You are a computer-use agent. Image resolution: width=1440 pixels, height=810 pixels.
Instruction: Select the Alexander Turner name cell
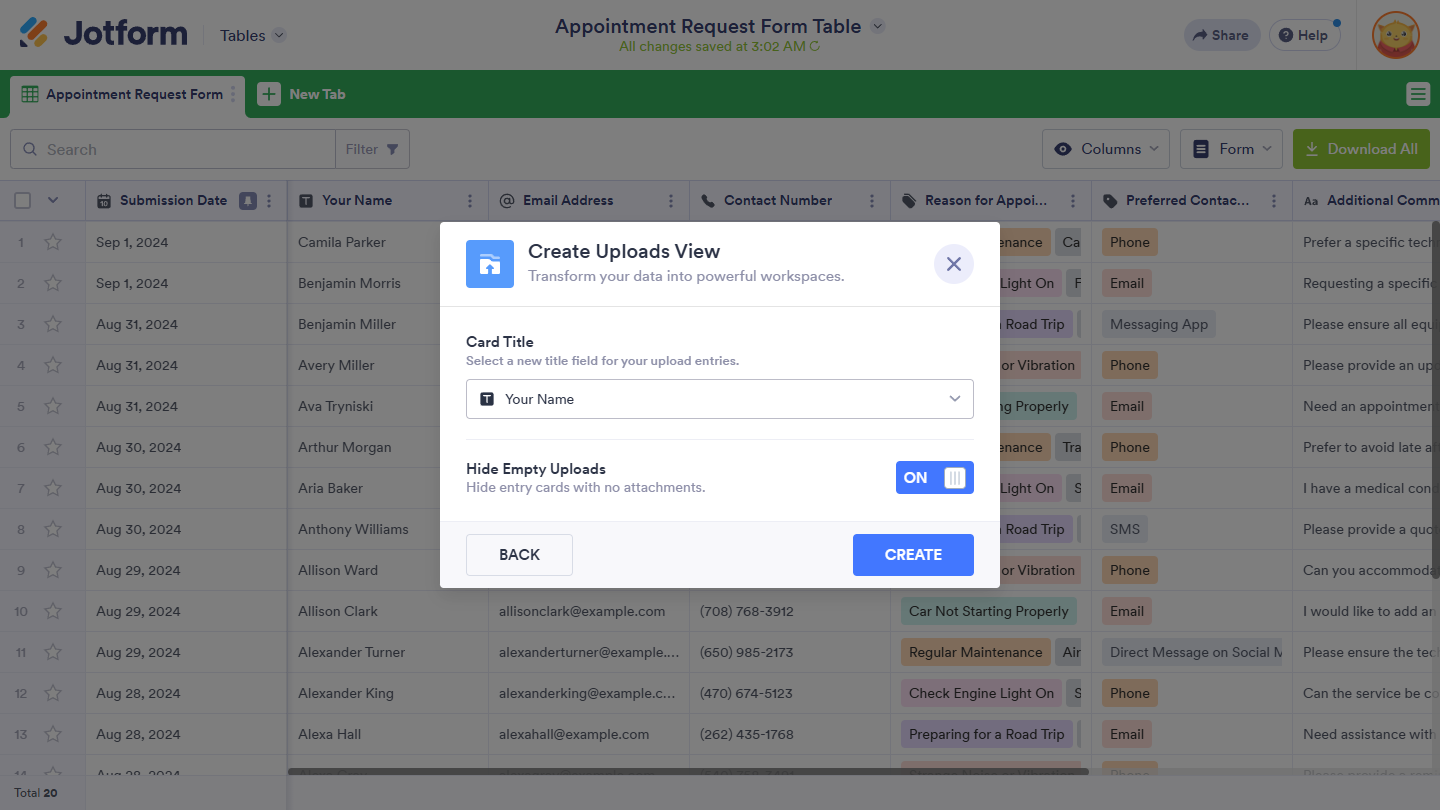[x=387, y=652]
